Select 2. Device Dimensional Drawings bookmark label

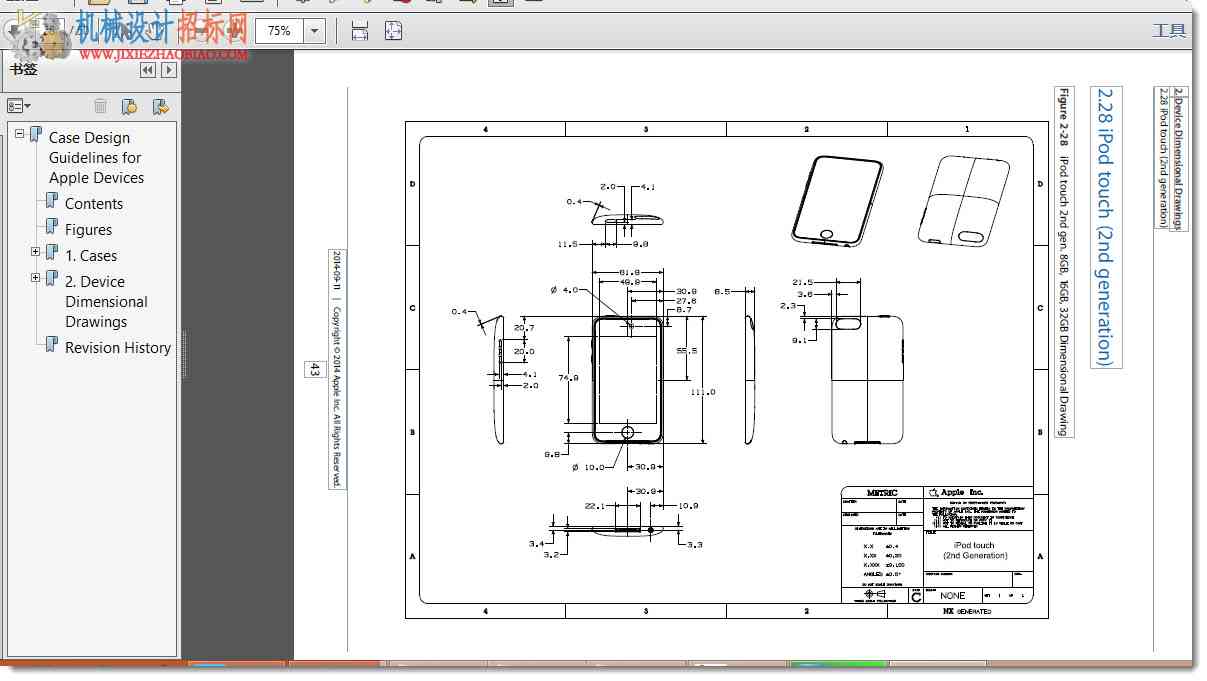coord(106,302)
